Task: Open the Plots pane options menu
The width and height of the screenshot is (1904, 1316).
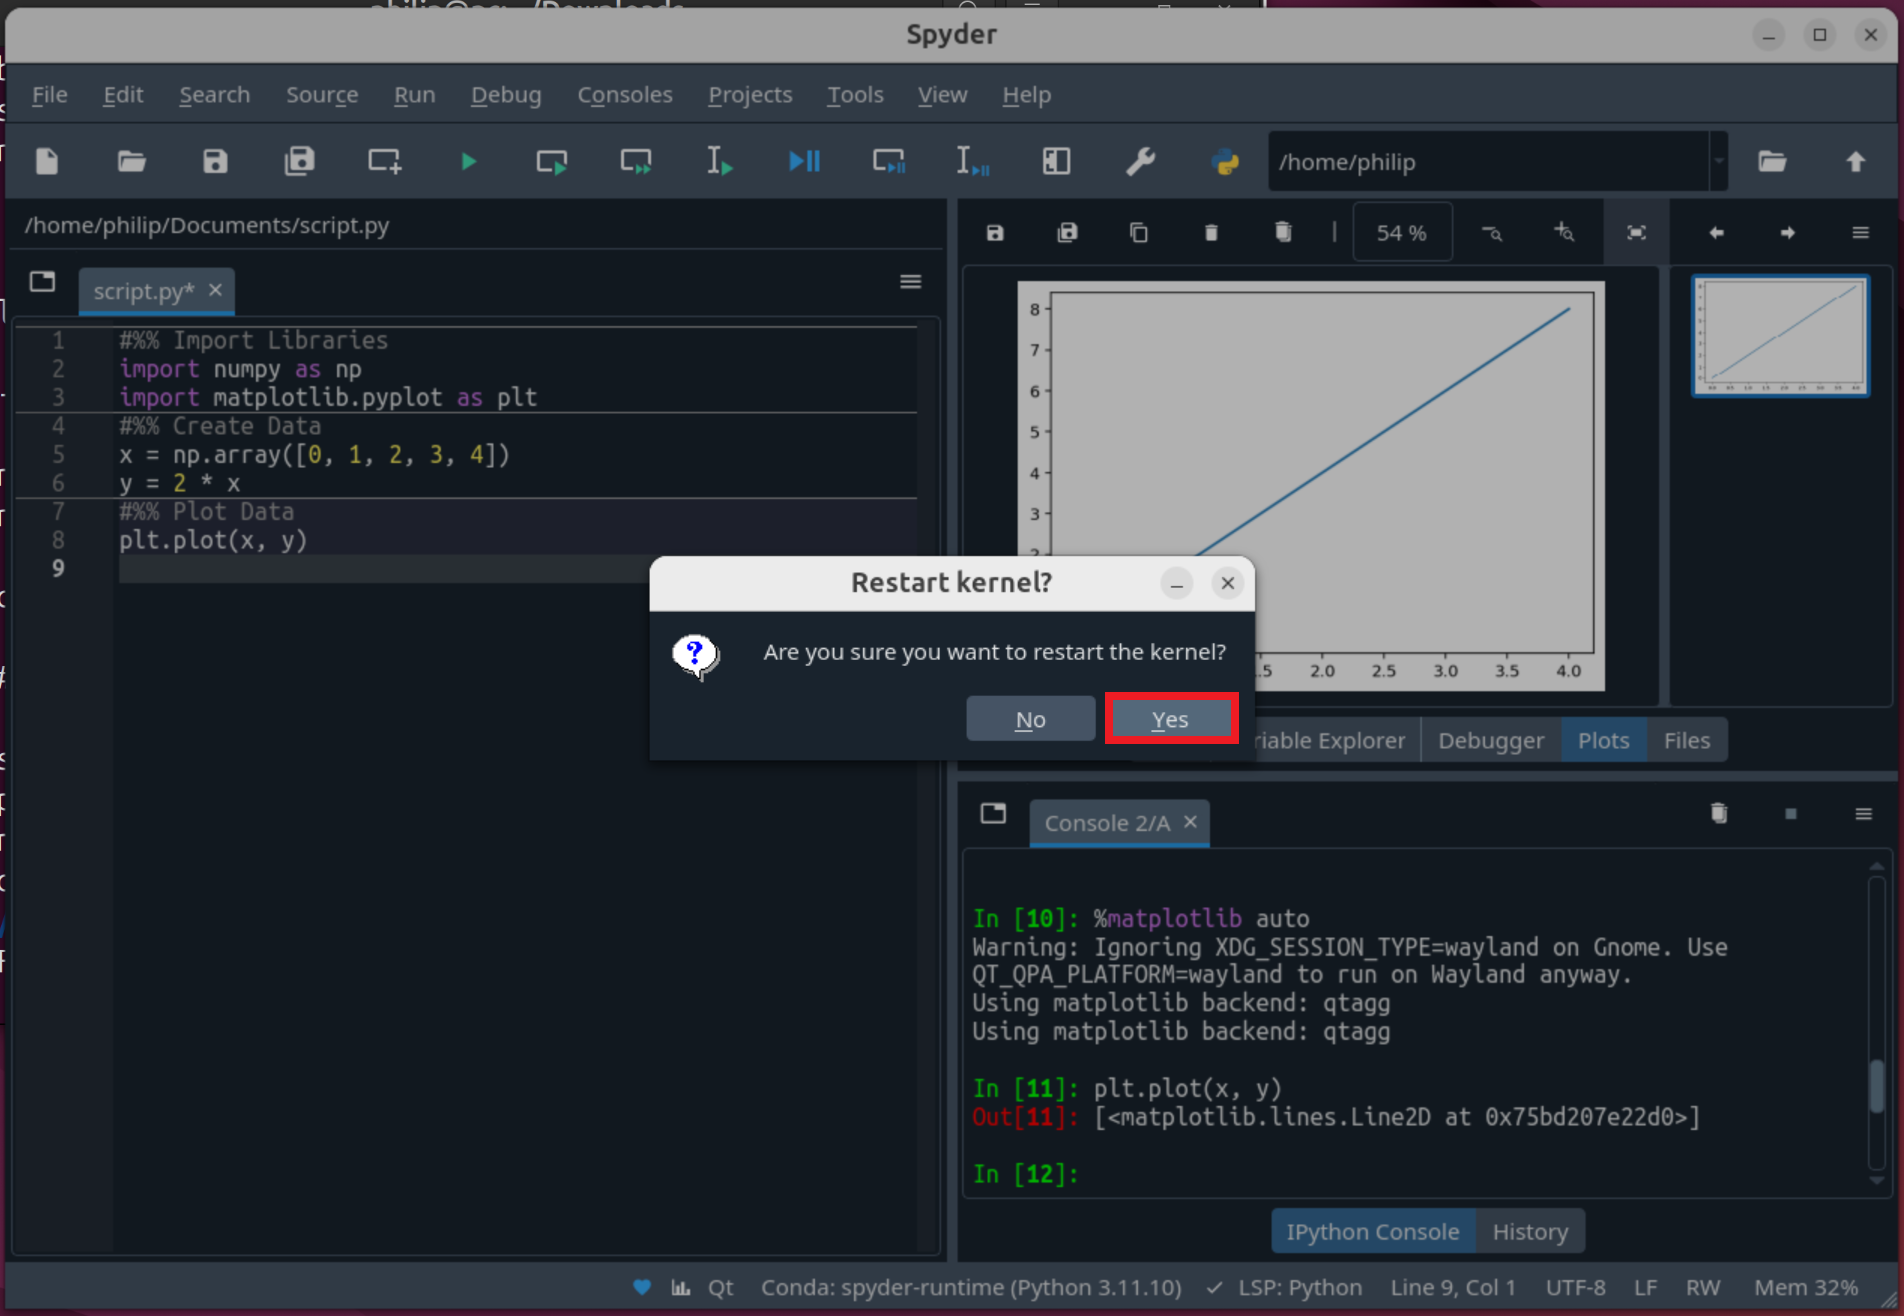Action: click(x=1860, y=233)
